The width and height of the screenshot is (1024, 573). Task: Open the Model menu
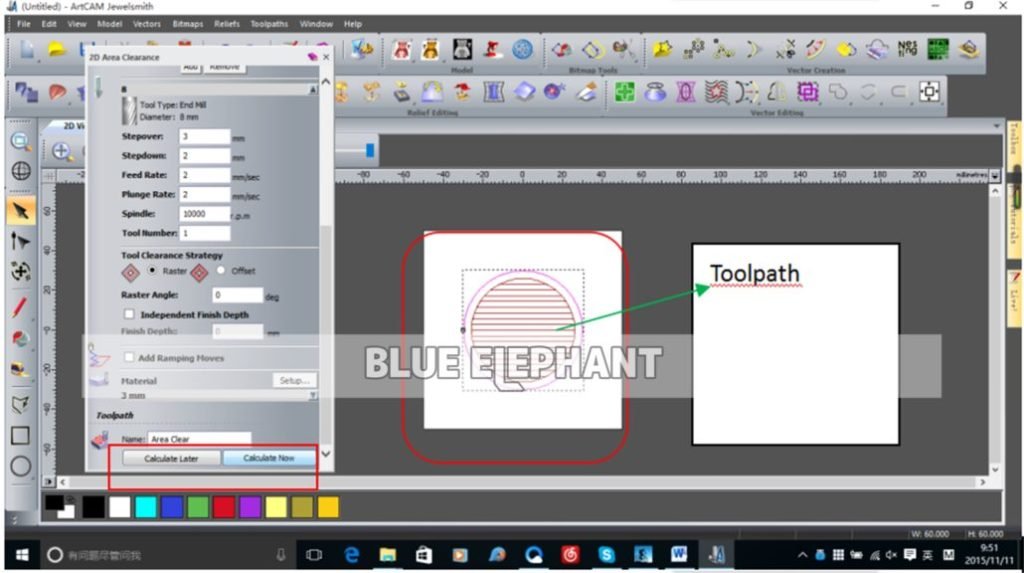tap(109, 24)
